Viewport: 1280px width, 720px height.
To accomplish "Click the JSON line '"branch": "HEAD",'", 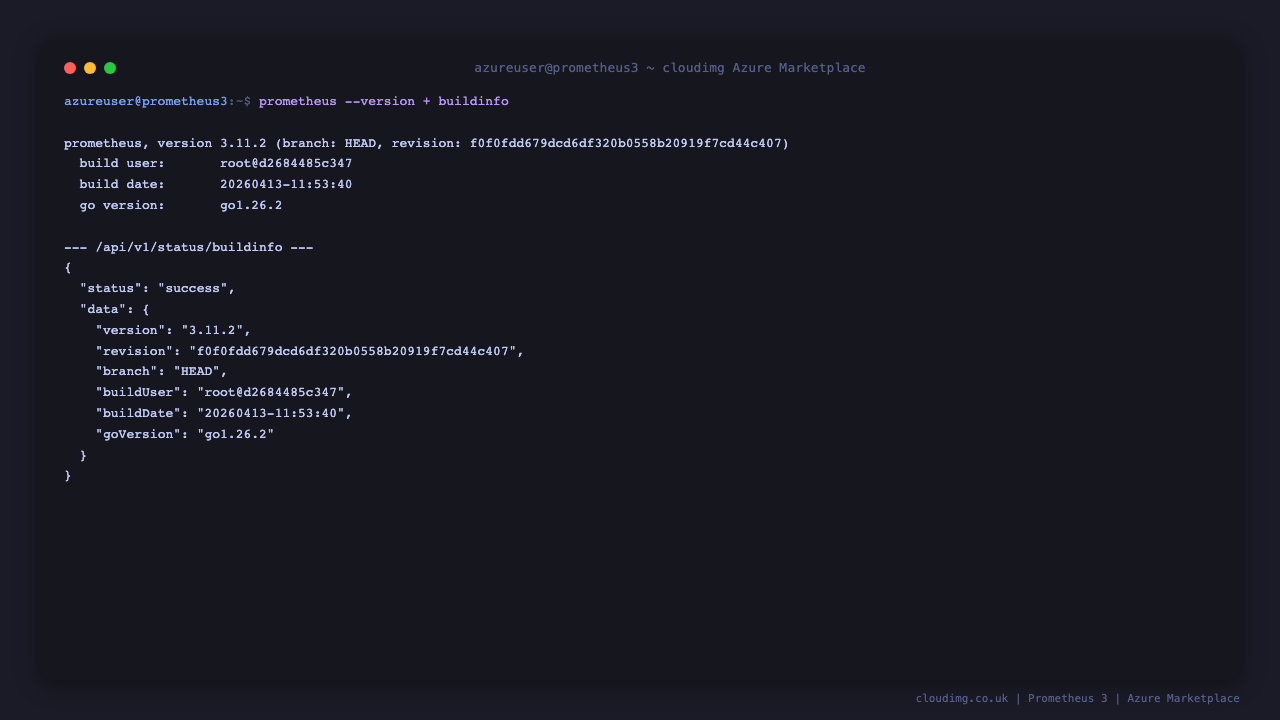I will click(162, 372).
